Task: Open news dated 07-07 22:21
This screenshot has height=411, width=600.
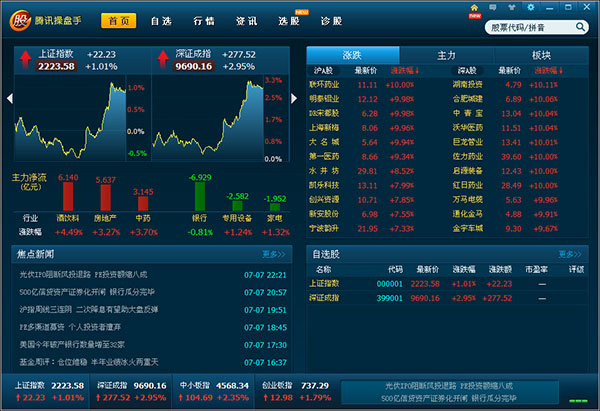Action: (x=153, y=275)
